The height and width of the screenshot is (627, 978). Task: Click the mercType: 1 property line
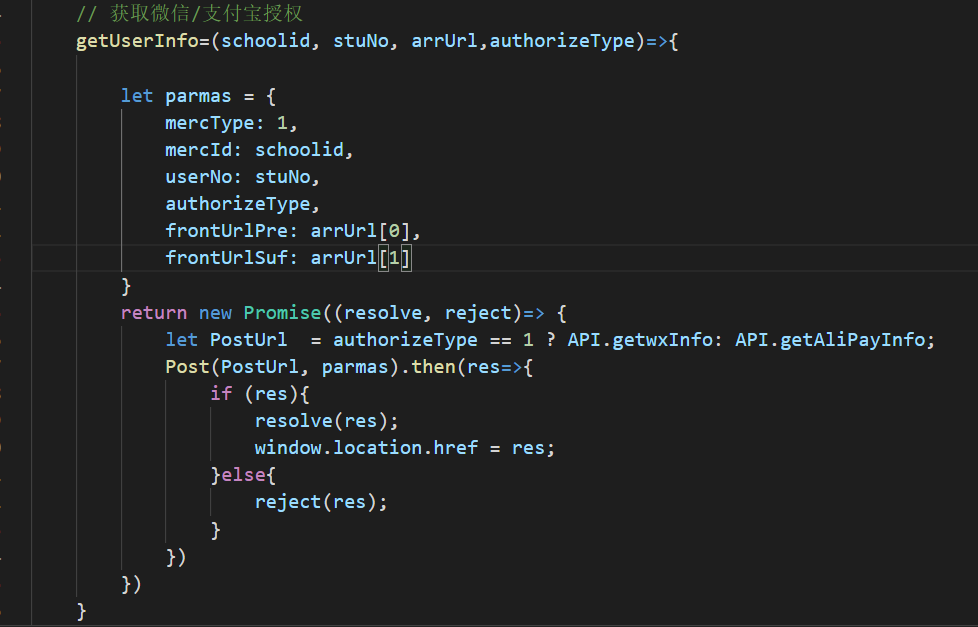(231, 123)
